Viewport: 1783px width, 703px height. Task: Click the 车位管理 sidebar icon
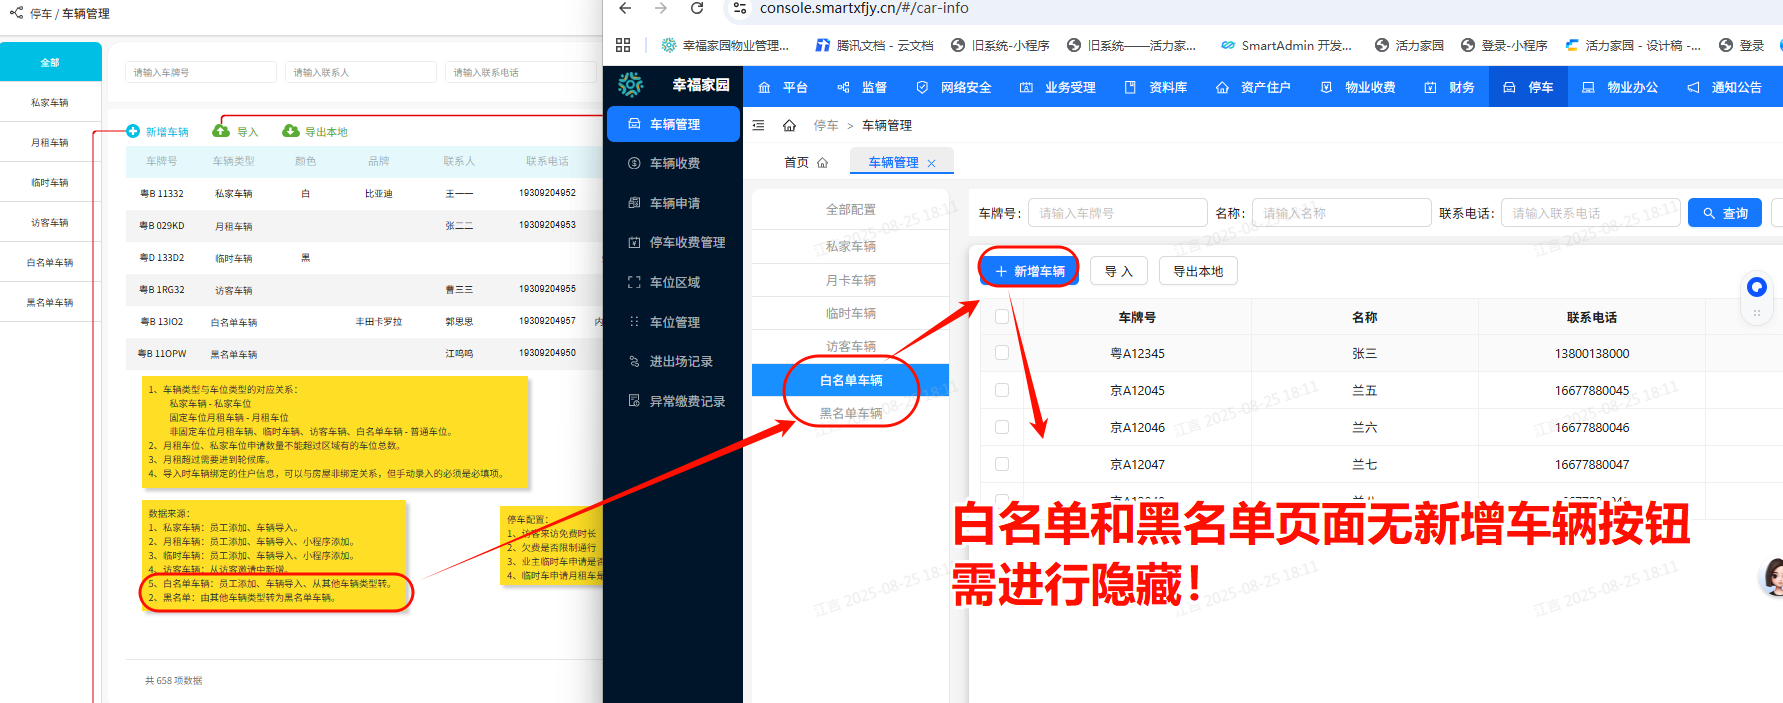[634, 322]
